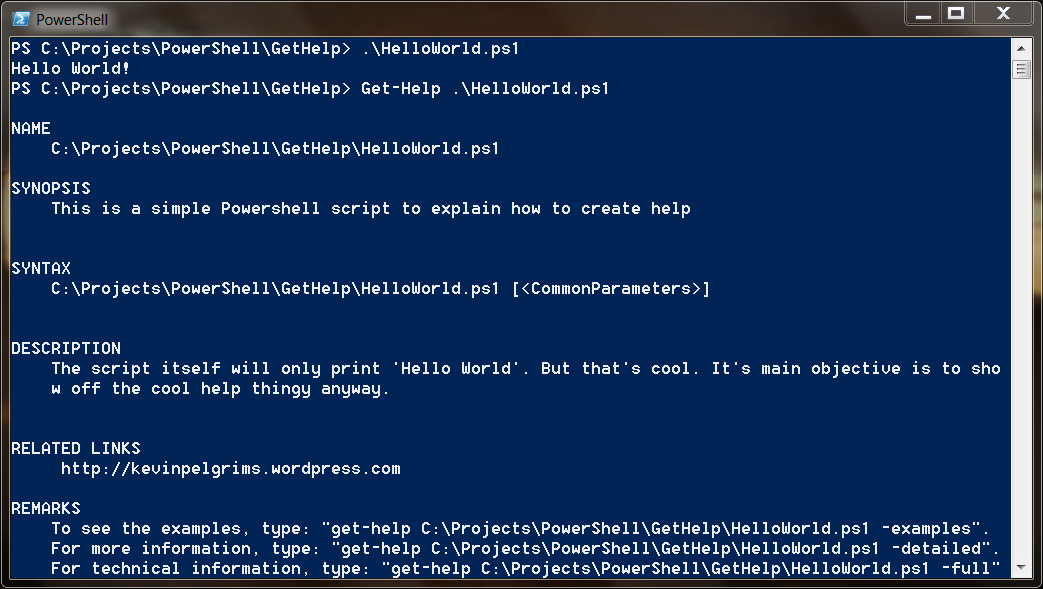This screenshot has width=1043, height=589.
Task: Click the vertical scrollbar thumb
Action: pyautogui.click(x=1021, y=69)
